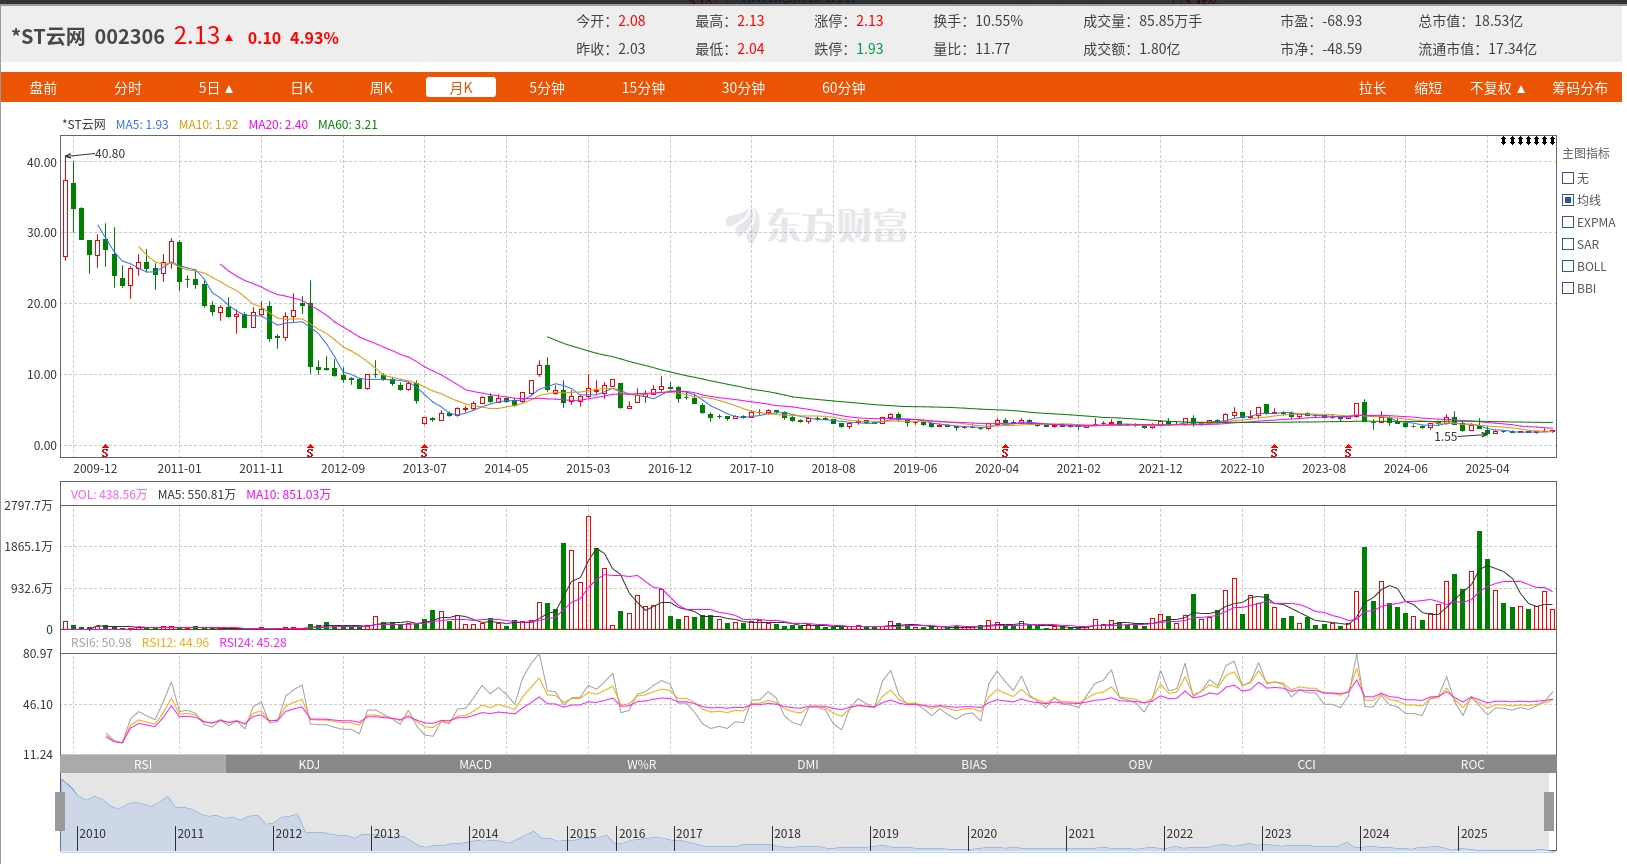Click the MA10: 1.92 legend text
This screenshot has width=1627, height=864.
point(209,125)
